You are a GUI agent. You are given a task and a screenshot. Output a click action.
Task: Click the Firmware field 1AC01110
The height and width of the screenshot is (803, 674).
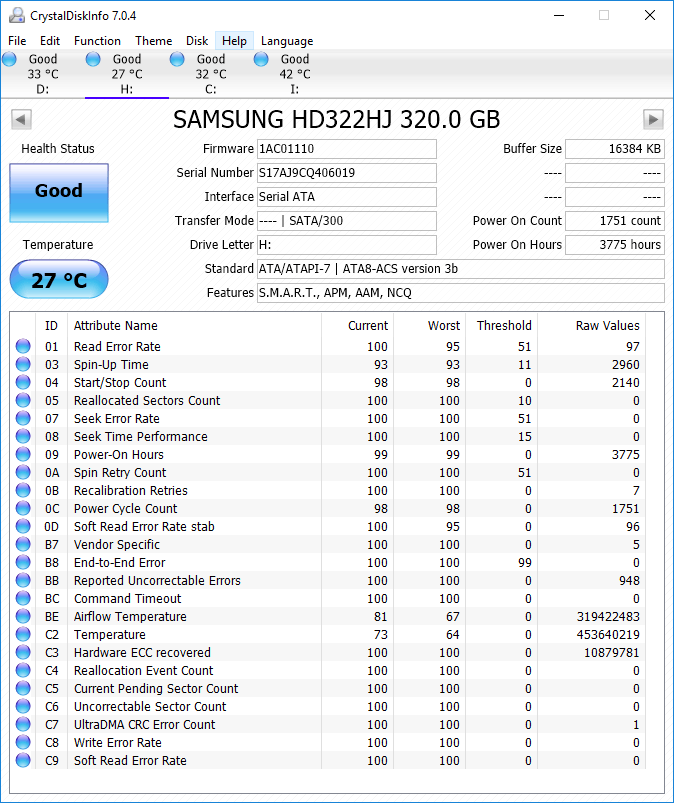tap(347, 149)
